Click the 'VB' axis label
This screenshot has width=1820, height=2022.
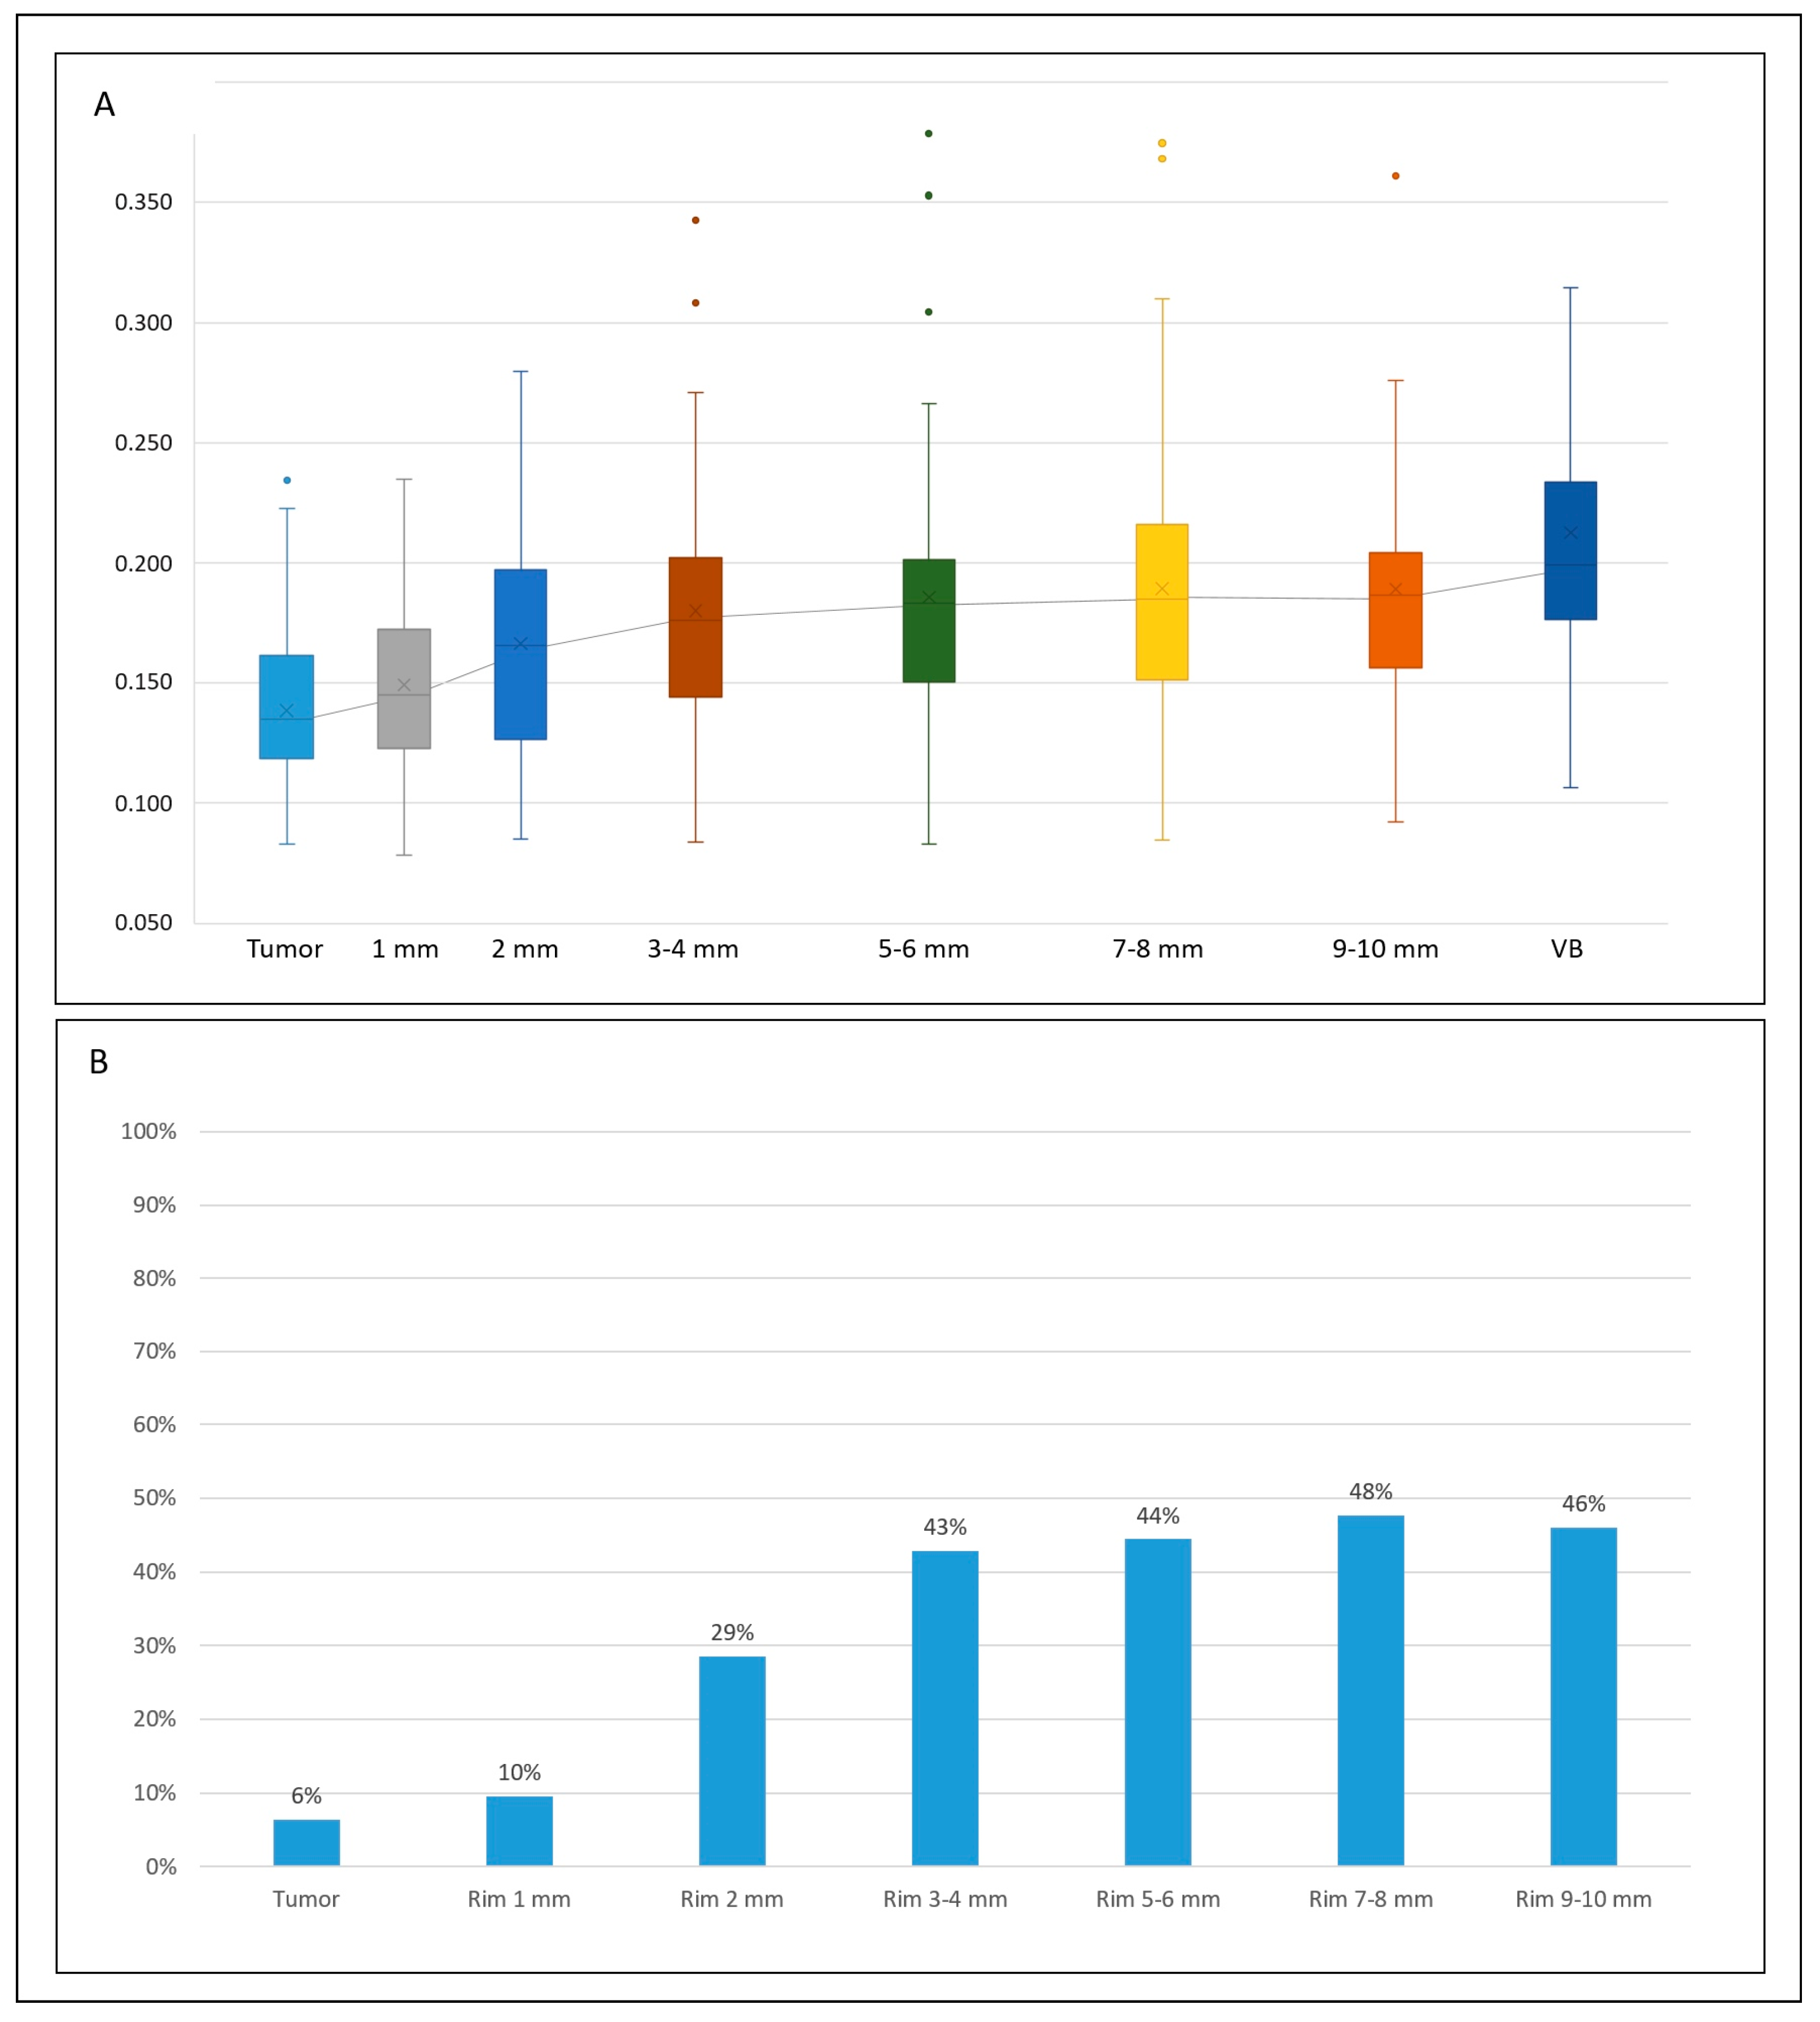1567,949
